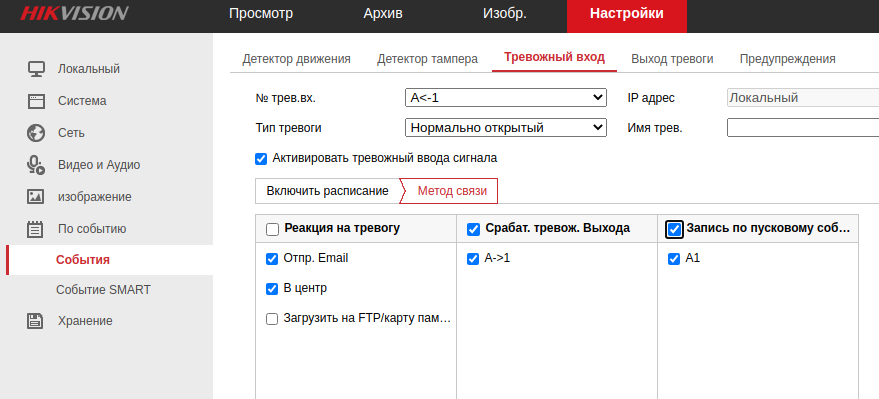Open the Детектор движения tab
The image size is (879, 399).
[x=296, y=59]
